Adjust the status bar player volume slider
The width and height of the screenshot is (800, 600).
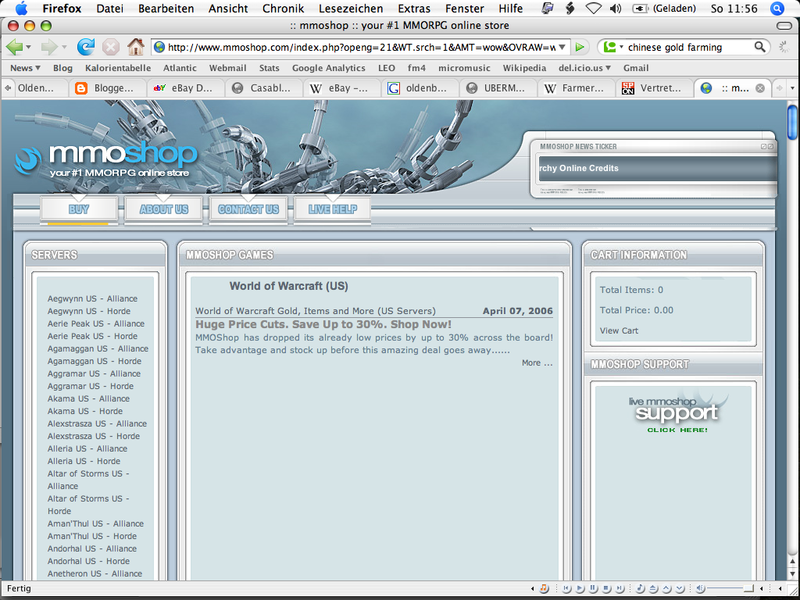(731, 589)
